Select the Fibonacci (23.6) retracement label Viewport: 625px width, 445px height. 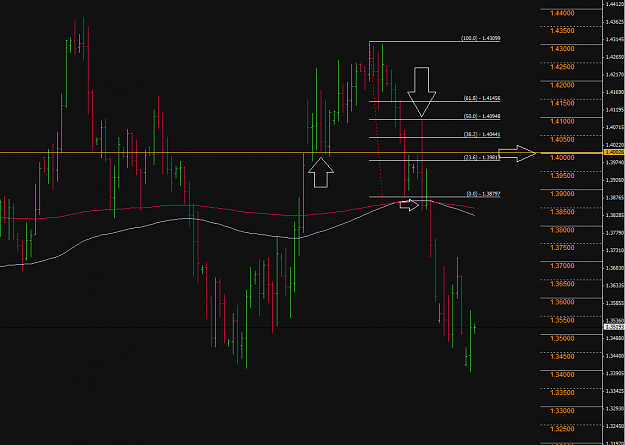(x=482, y=158)
